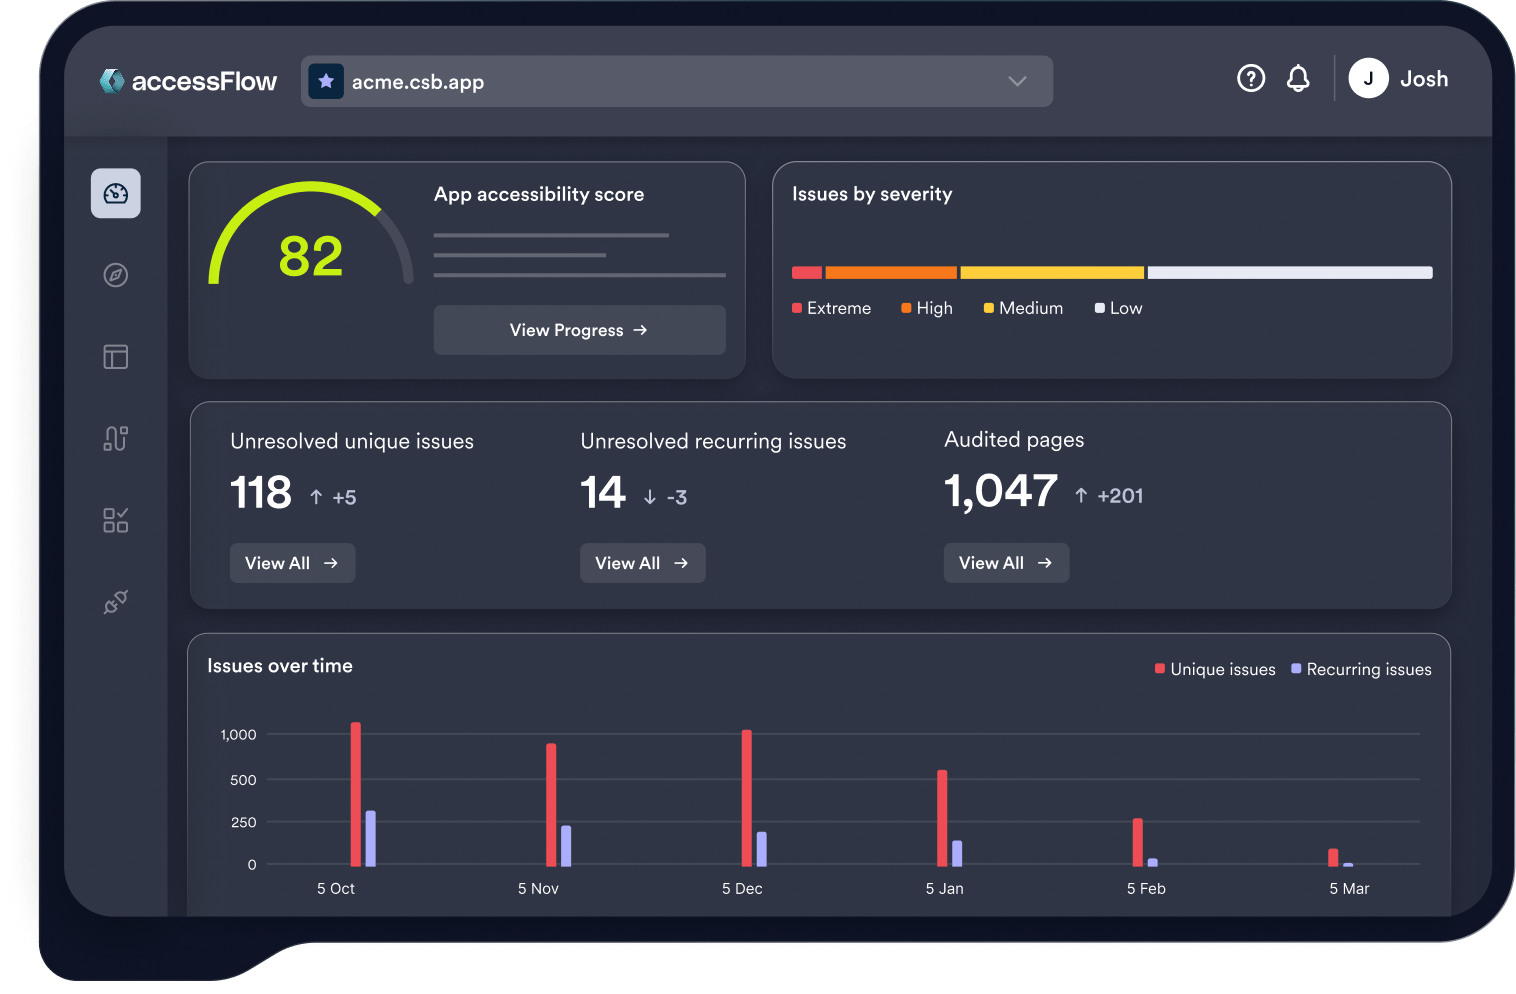The image size is (1516, 994).
Task: View all audited pages
Action: [1006, 563]
